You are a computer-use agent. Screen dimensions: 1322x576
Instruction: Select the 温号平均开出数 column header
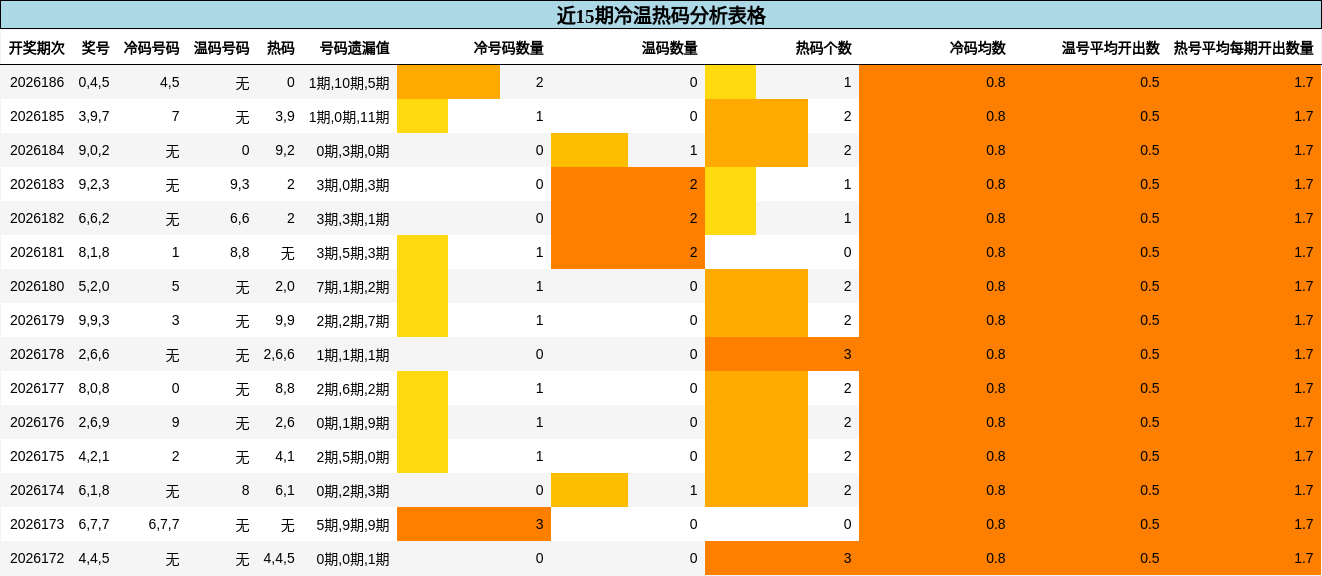click(x=1111, y=48)
